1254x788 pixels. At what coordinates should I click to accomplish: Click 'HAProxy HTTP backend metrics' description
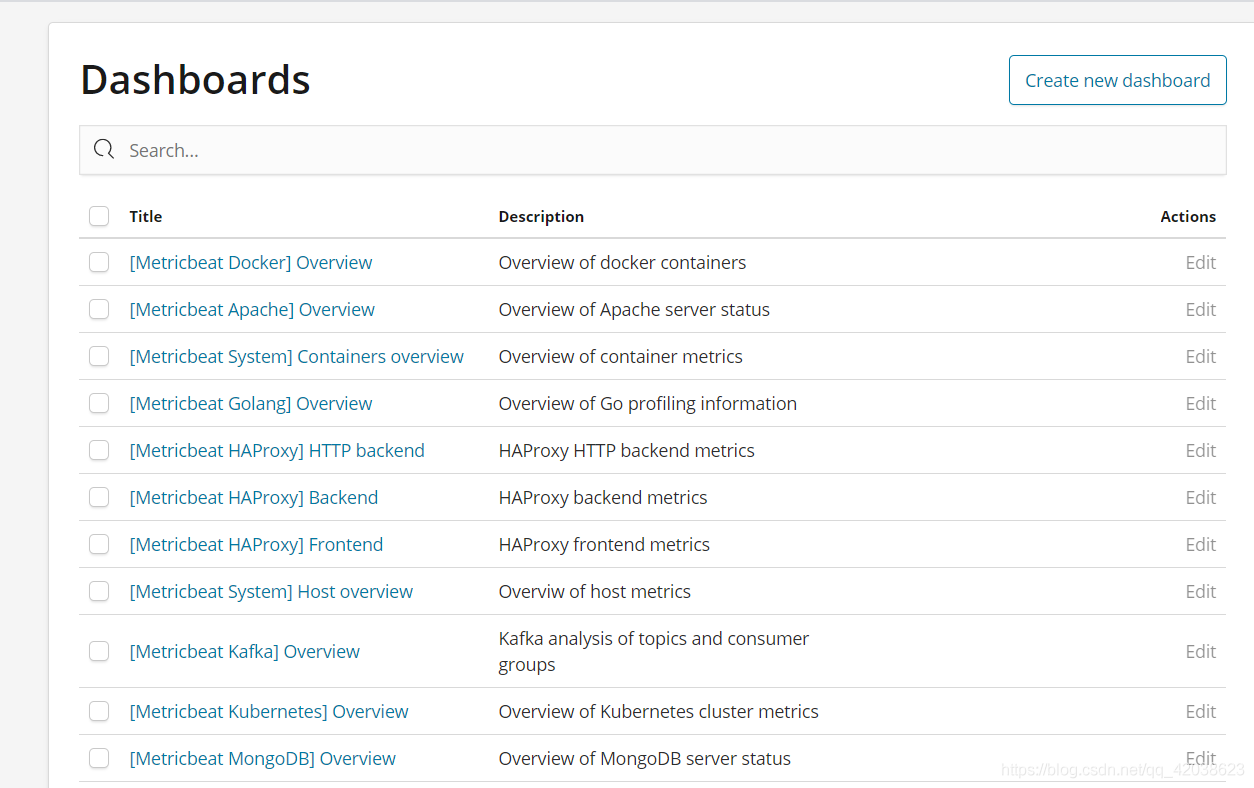pos(626,450)
